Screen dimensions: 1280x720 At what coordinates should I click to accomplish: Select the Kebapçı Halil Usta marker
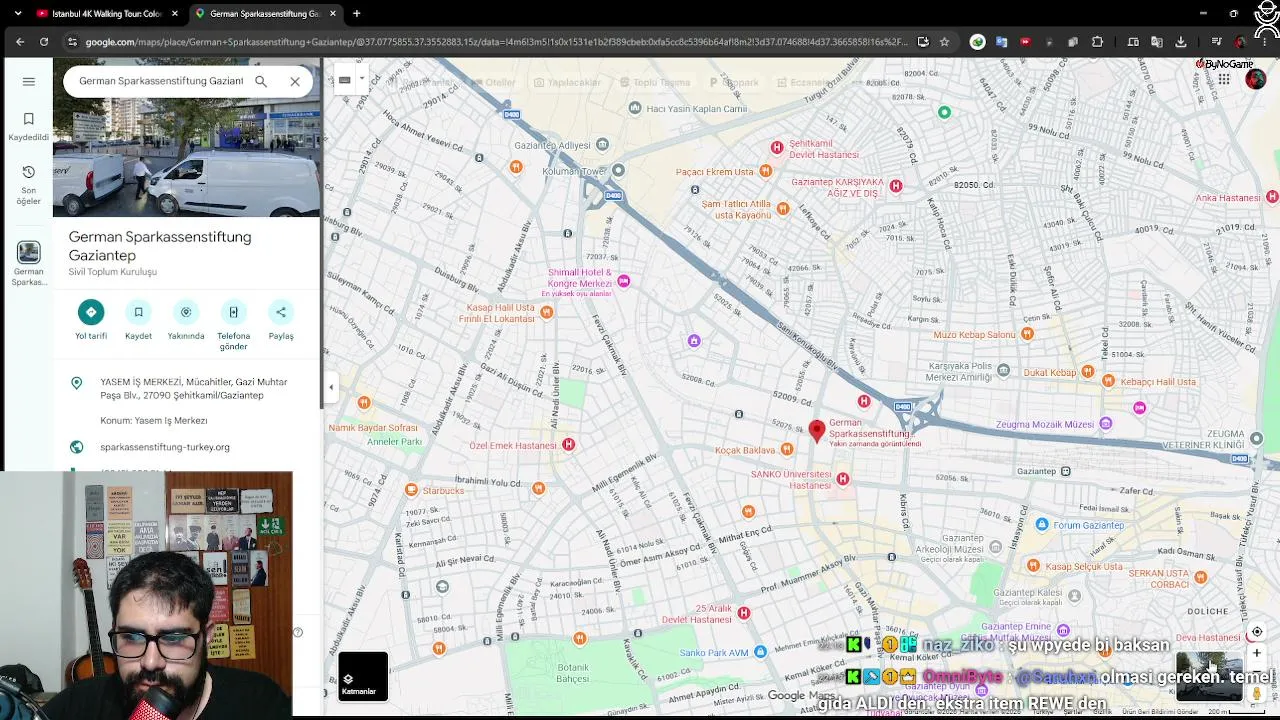1108,380
